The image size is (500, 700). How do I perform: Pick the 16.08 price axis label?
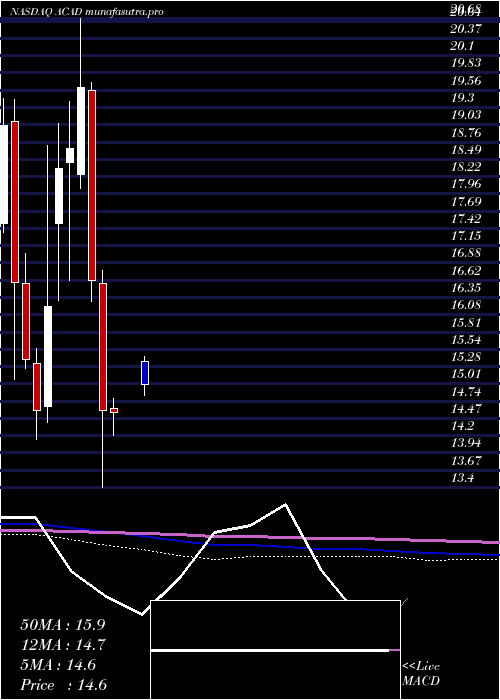(467, 305)
